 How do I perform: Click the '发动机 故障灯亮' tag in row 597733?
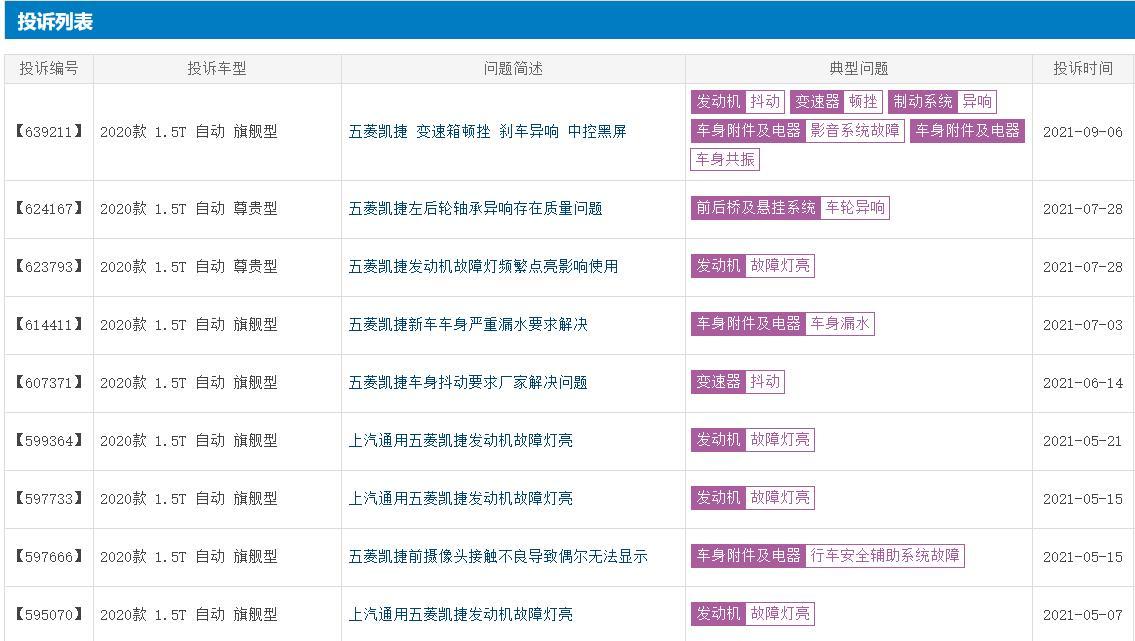pos(753,497)
